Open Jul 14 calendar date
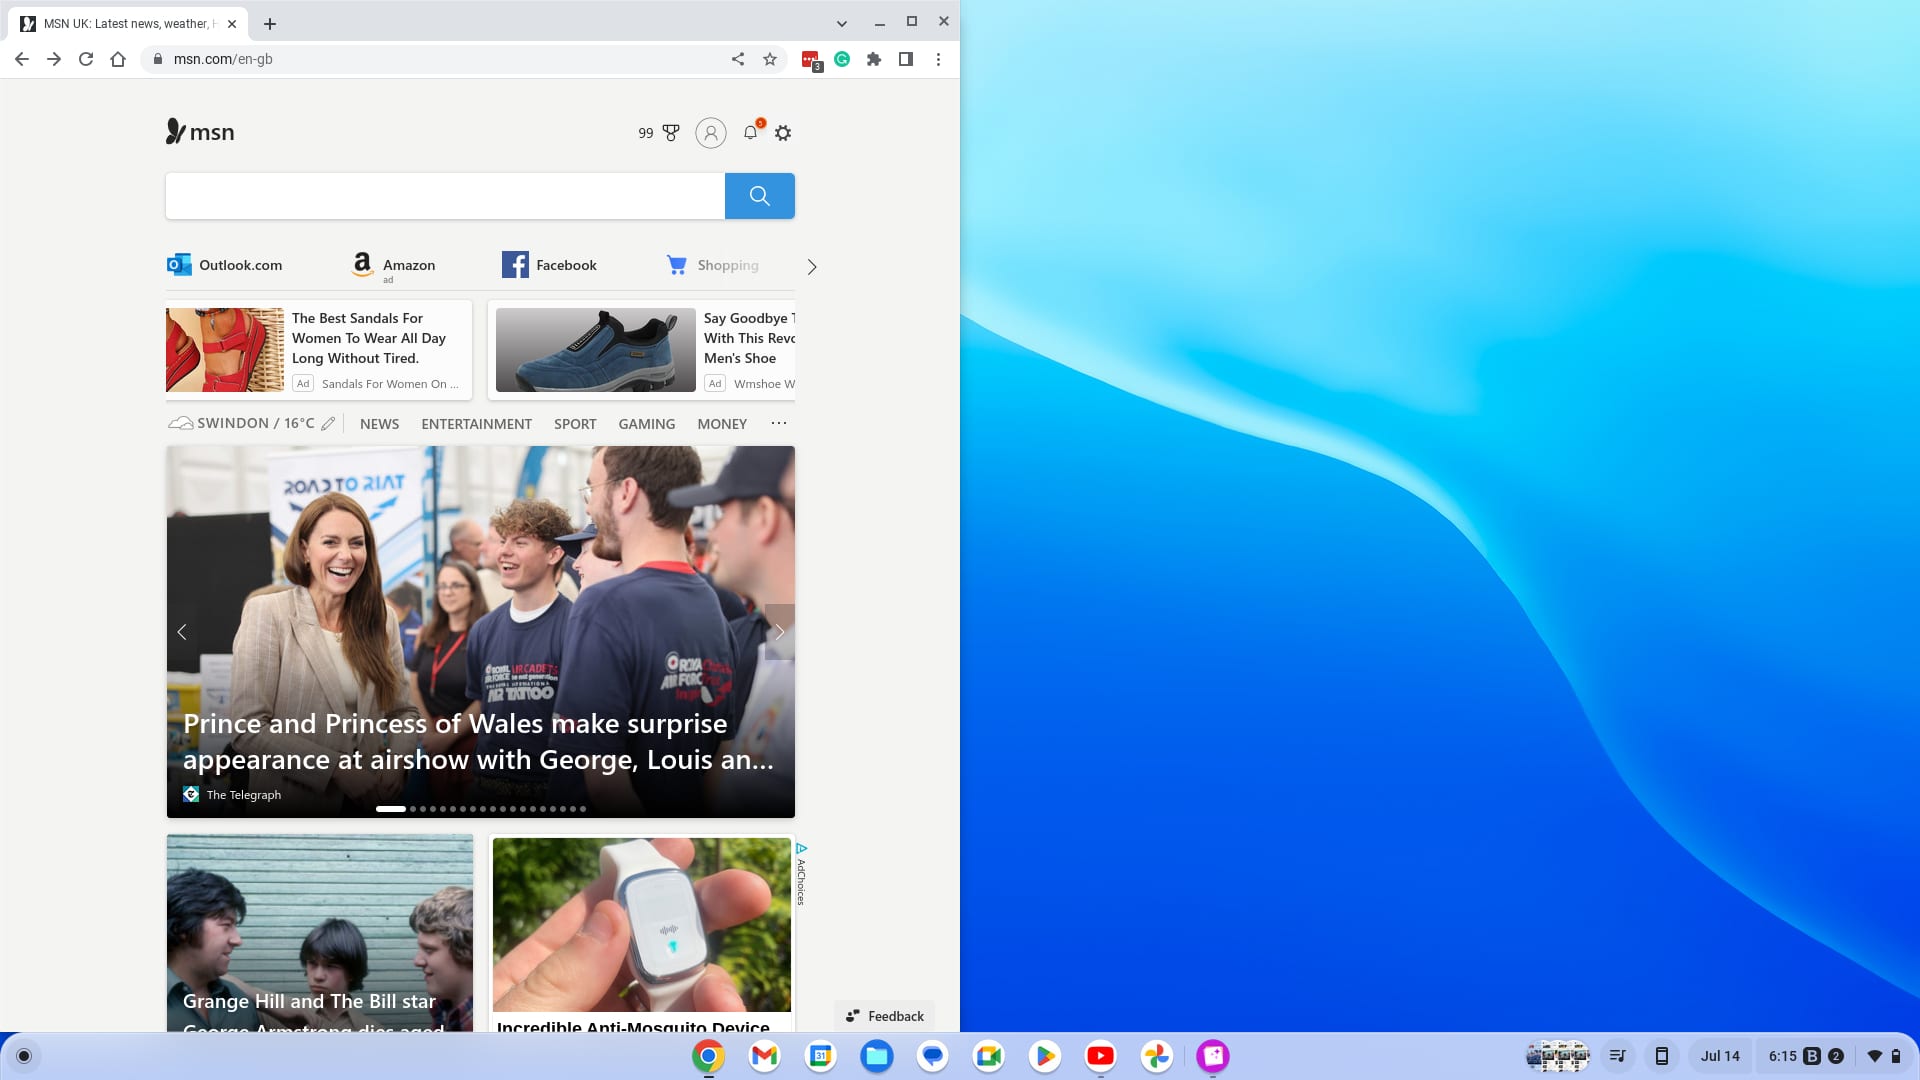This screenshot has height=1080, width=1920. pos(1720,1056)
